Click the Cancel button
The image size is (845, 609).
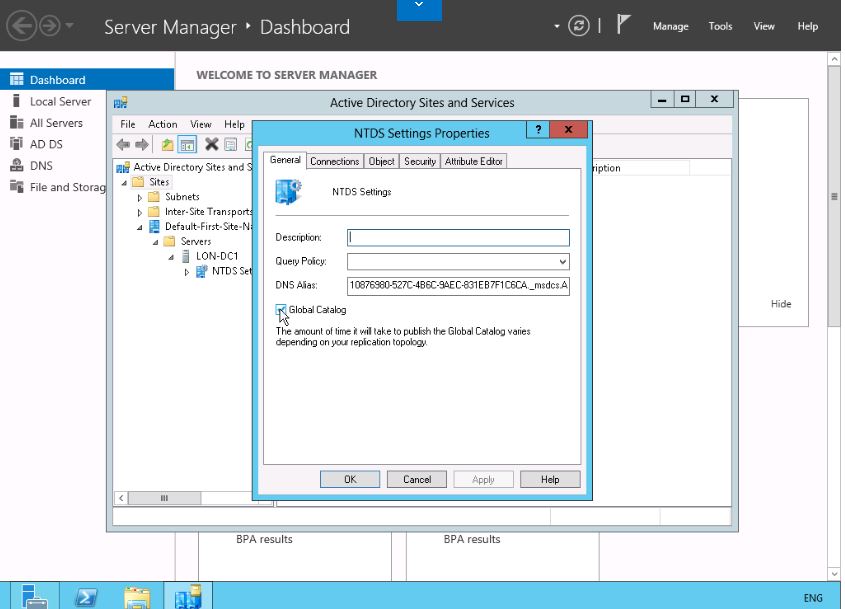[416, 479]
